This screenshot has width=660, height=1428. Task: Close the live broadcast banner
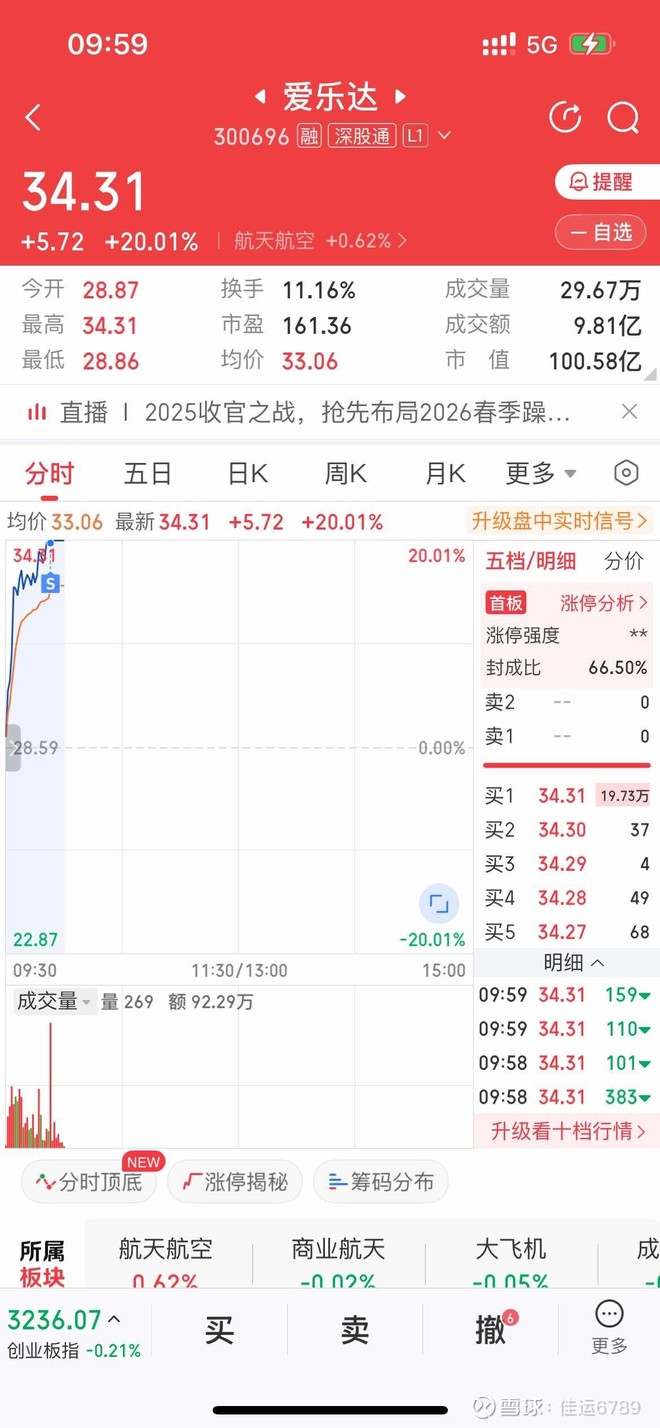[629, 411]
